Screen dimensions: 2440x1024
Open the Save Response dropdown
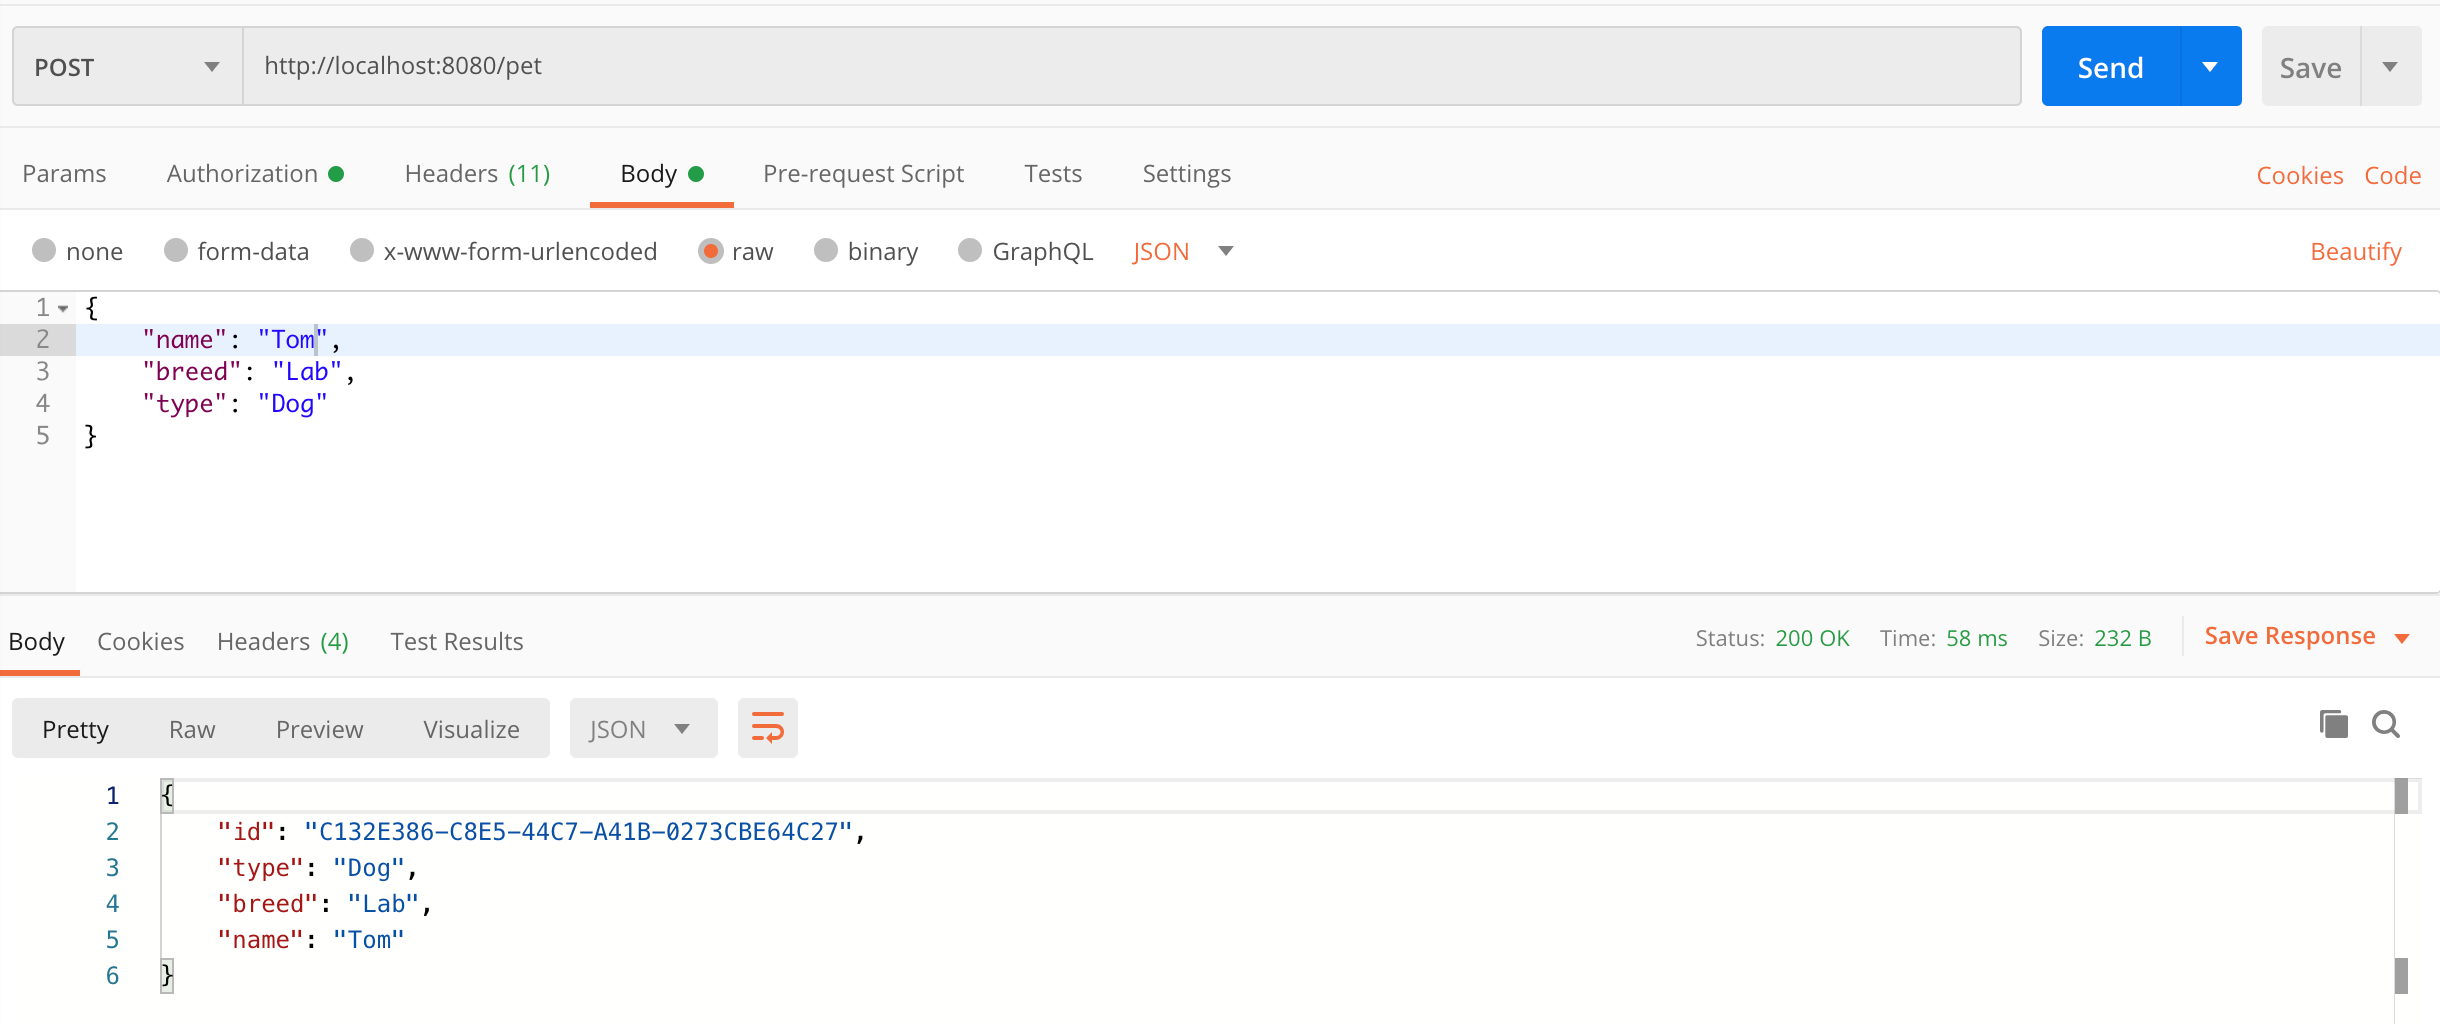2404,637
